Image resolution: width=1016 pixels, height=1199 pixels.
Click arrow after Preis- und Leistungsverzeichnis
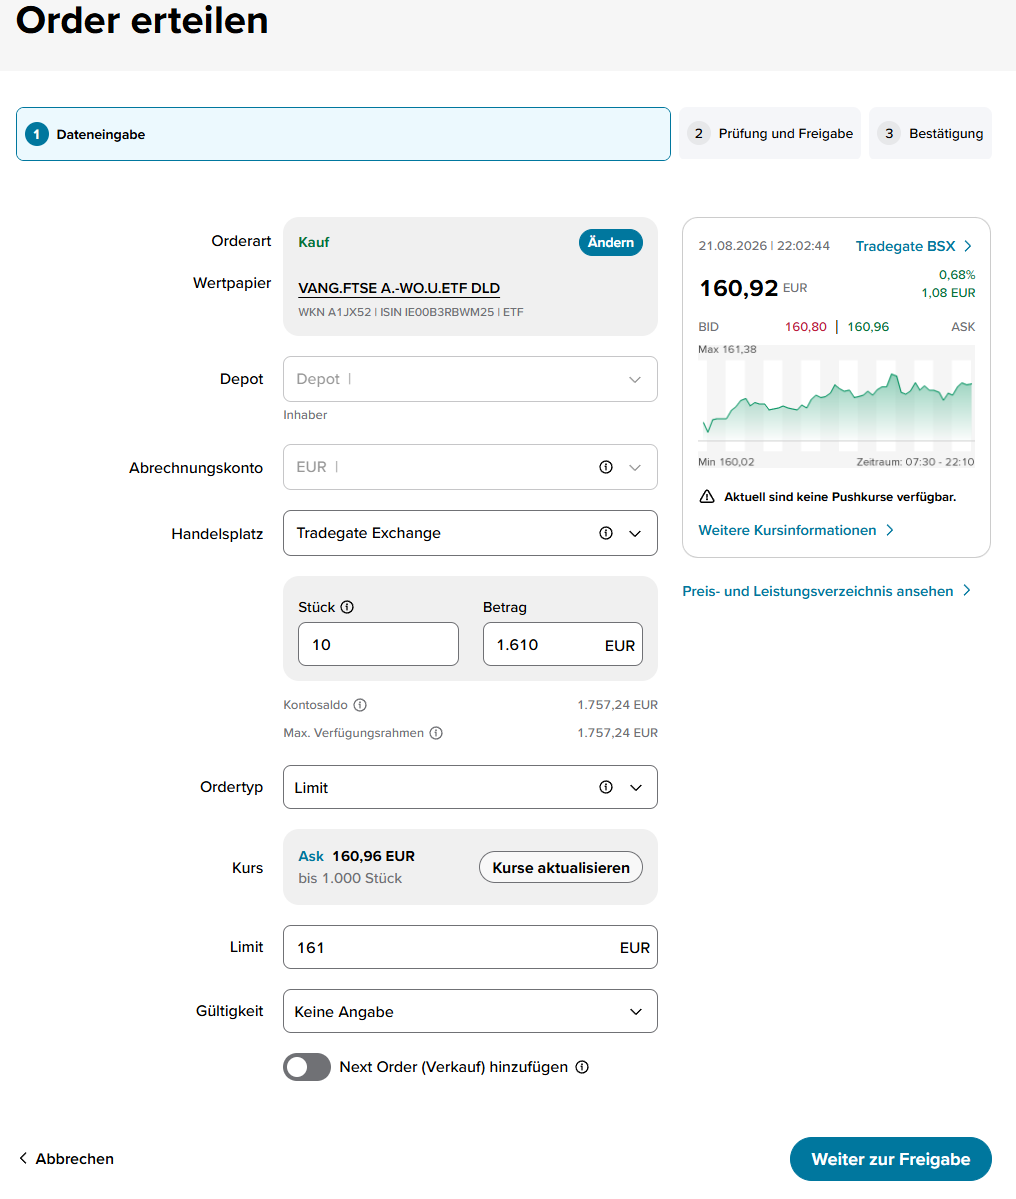967,590
